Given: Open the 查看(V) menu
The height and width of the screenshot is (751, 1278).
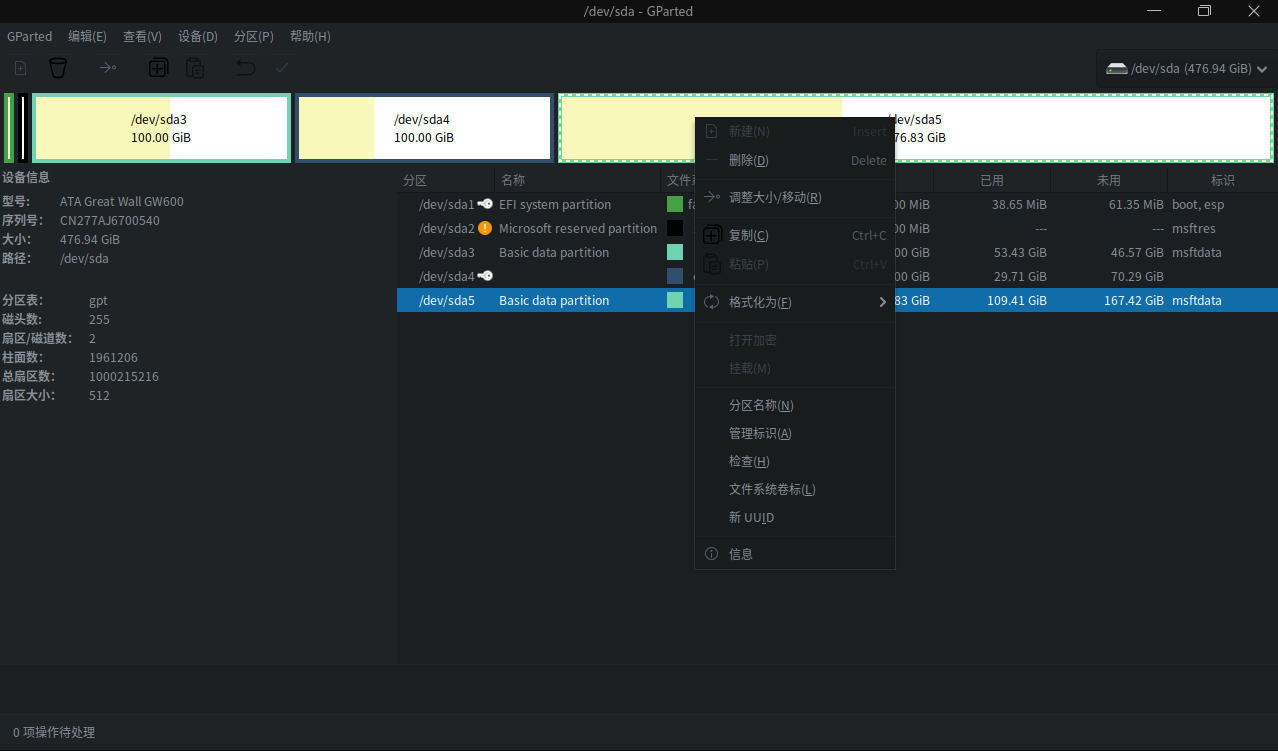Looking at the screenshot, I should (x=142, y=36).
